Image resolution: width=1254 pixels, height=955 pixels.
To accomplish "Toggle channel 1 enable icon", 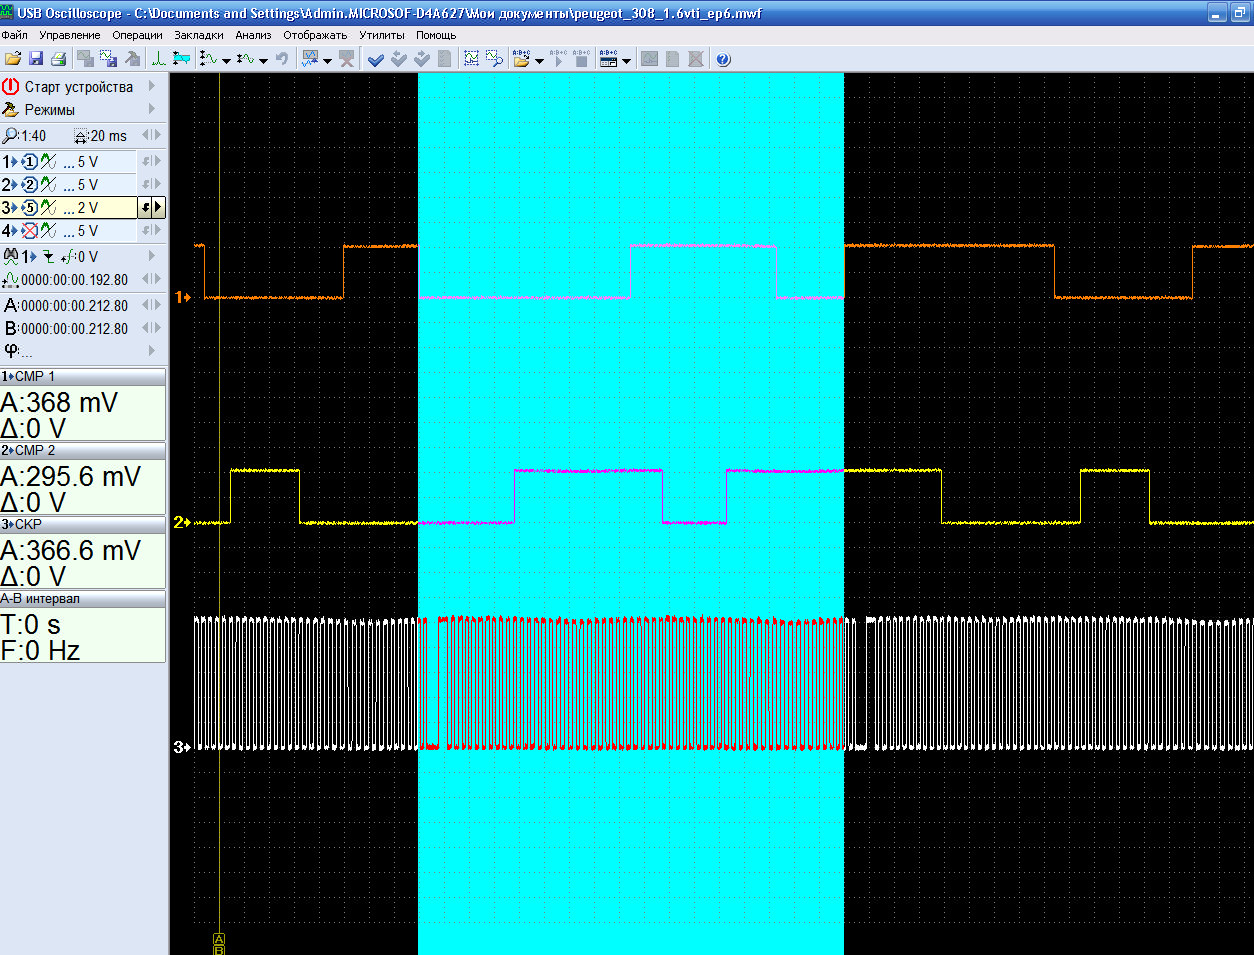I will pyautogui.click(x=29, y=162).
